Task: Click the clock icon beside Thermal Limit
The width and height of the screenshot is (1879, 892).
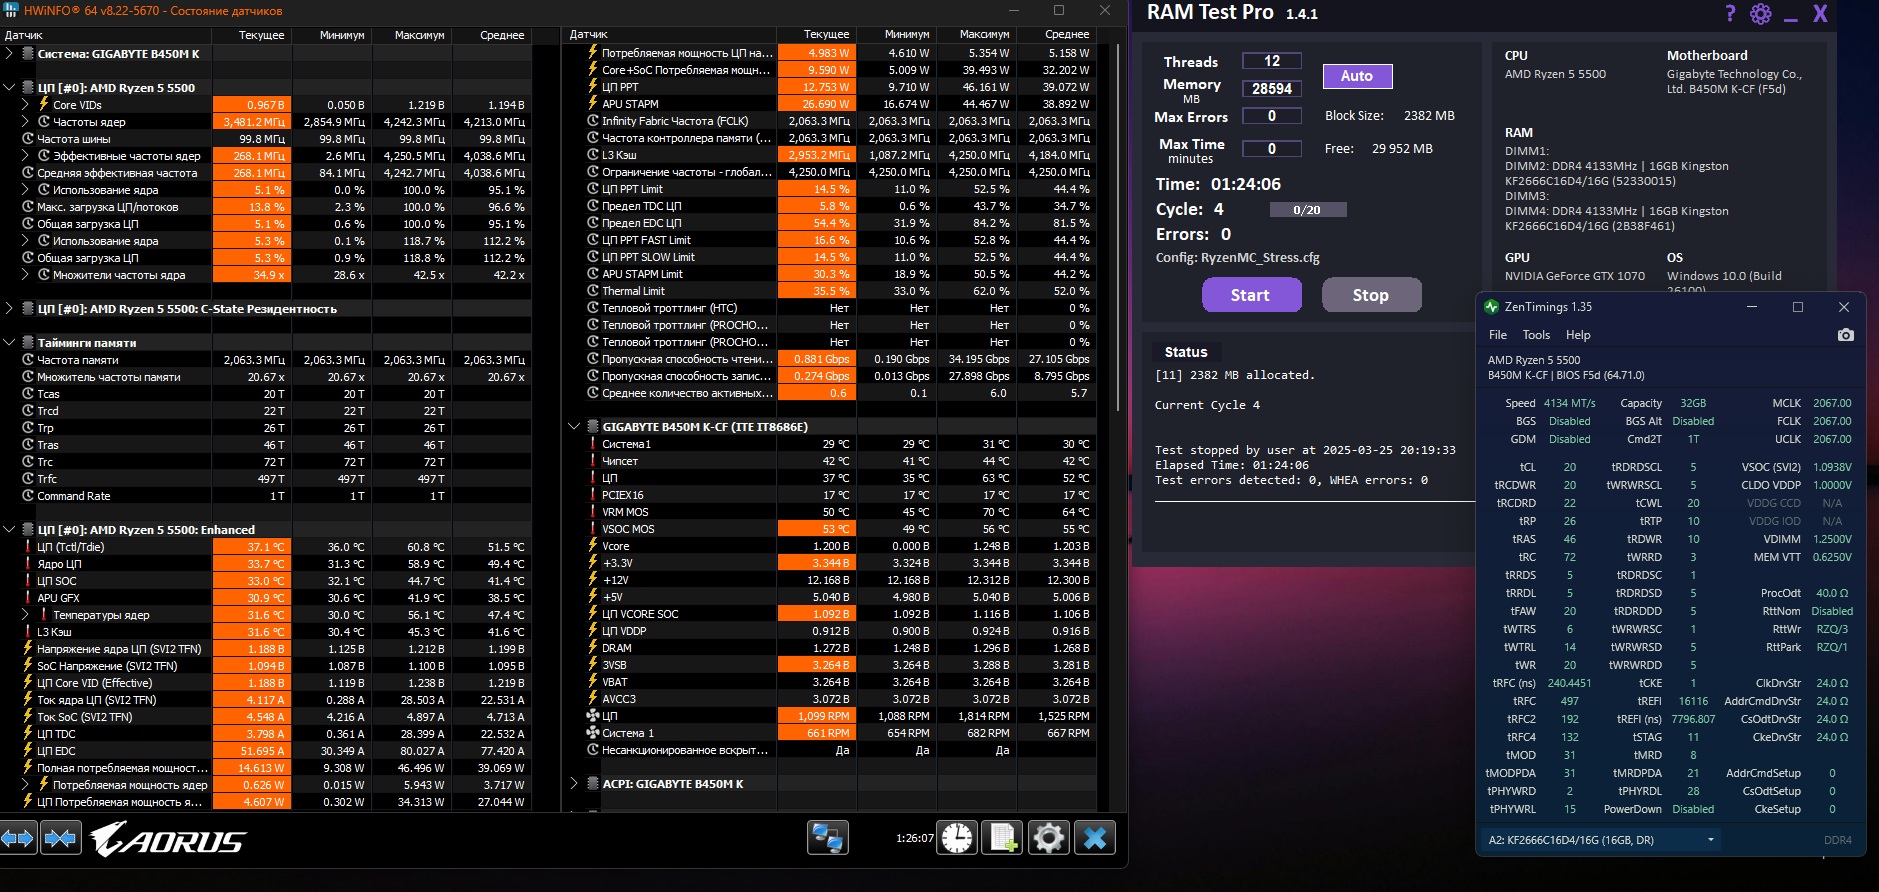Action: click(592, 291)
